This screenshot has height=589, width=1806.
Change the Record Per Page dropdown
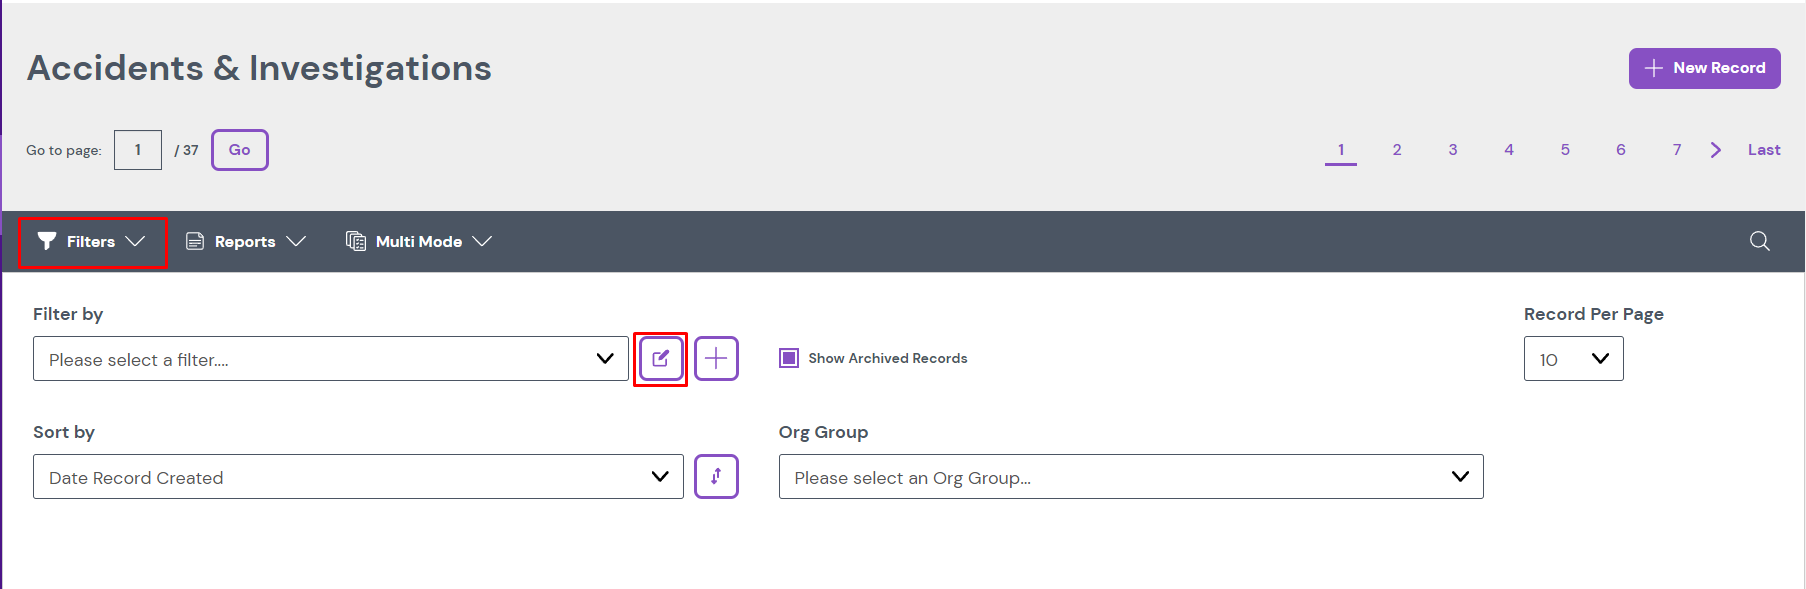(x=1572, y=359)
